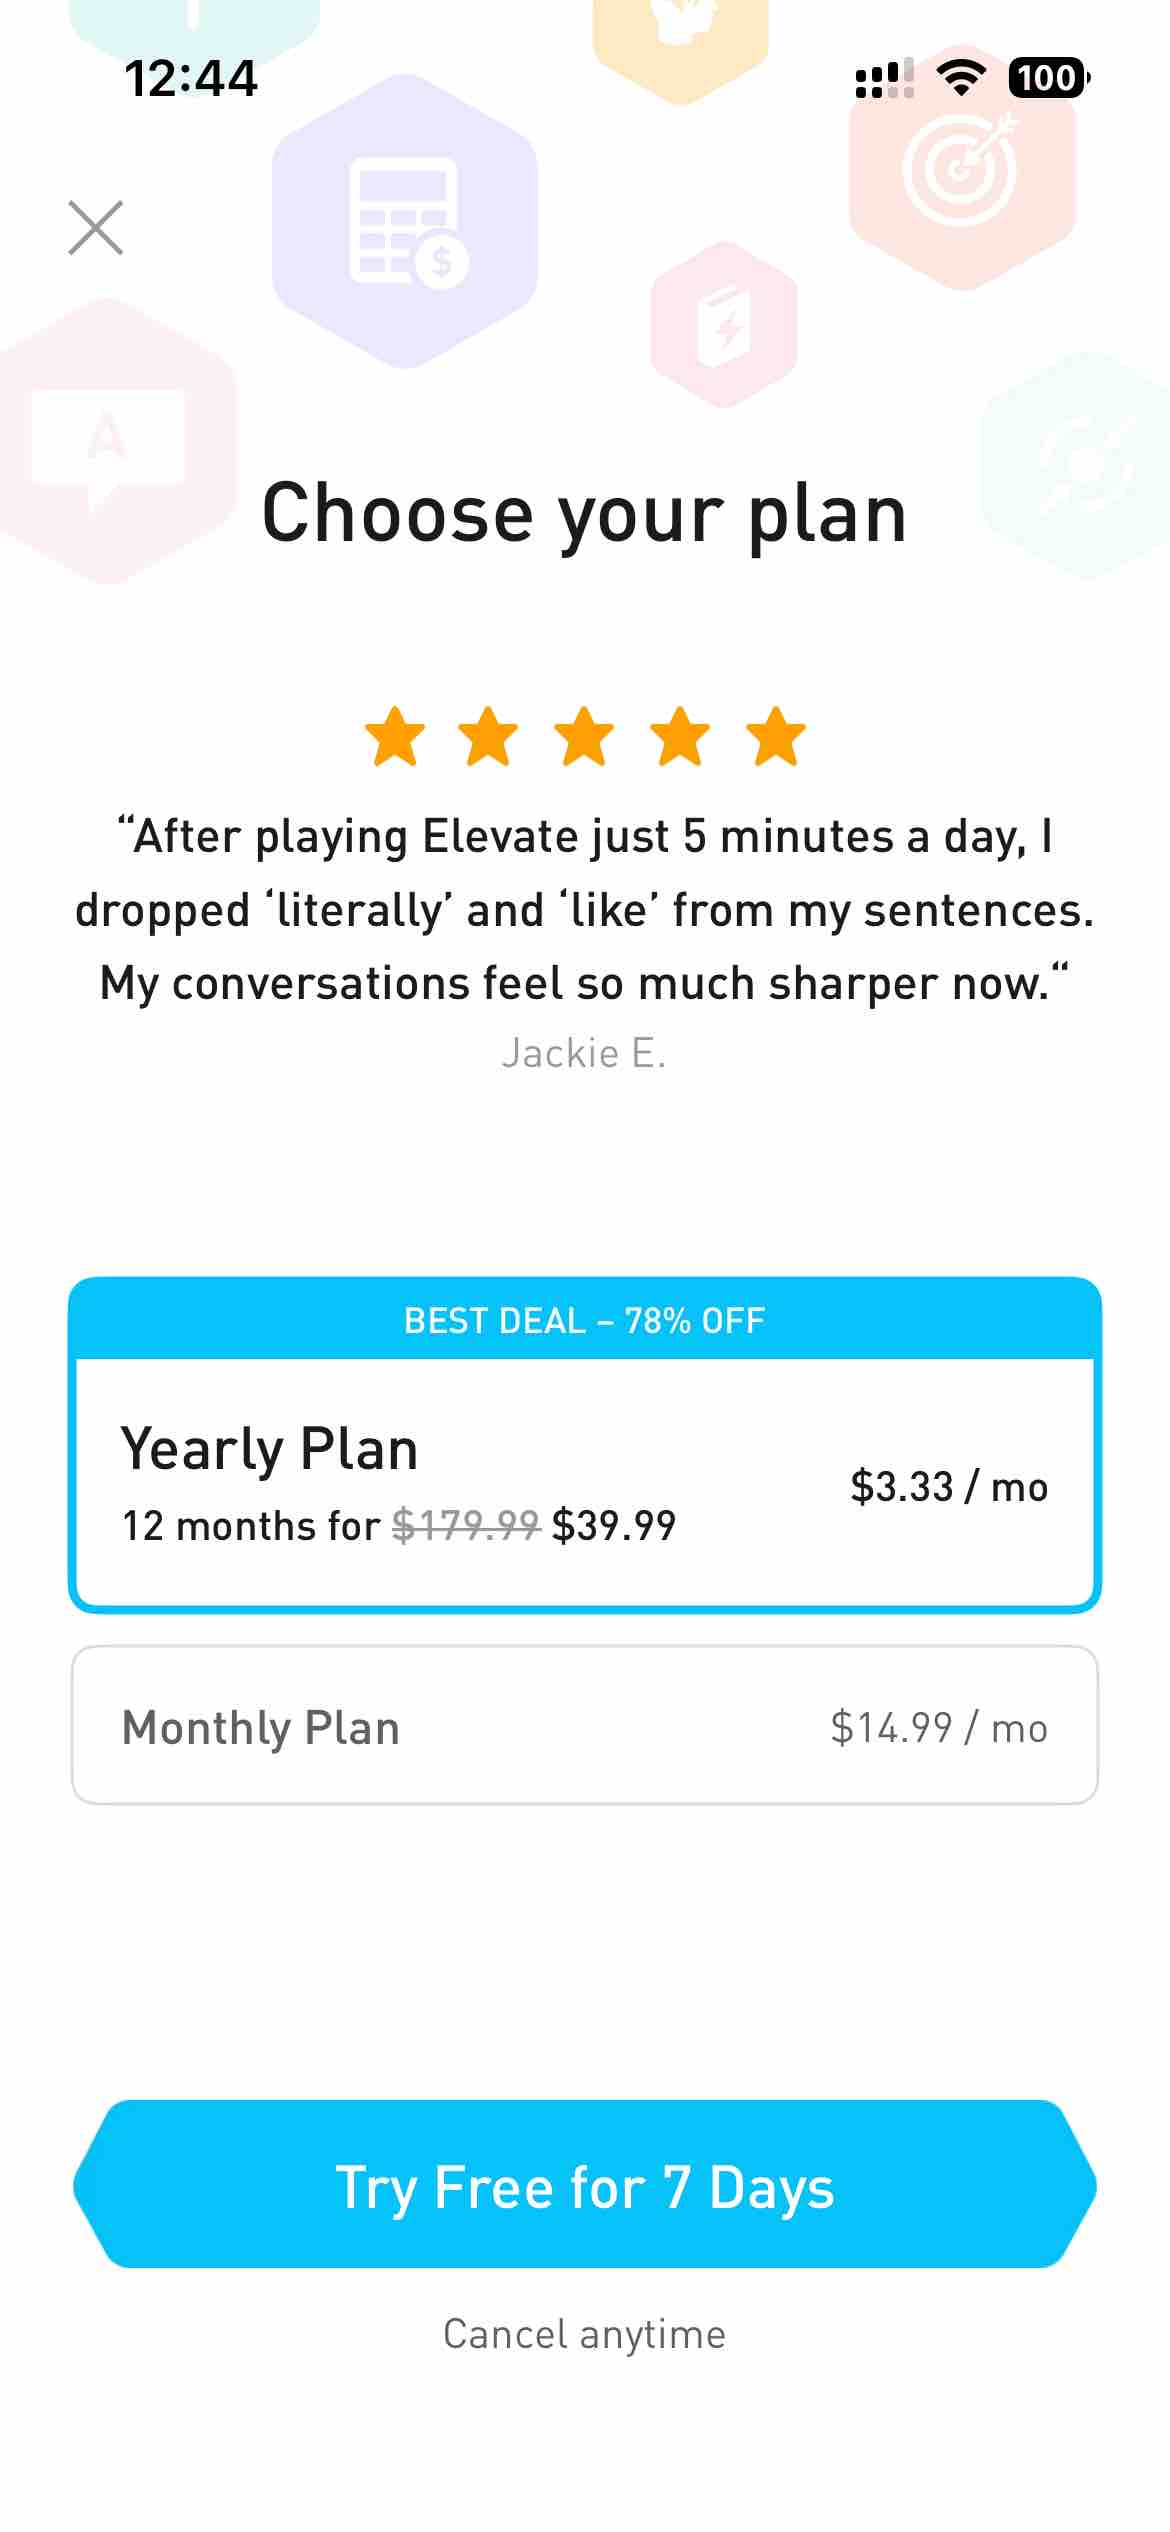Tap the third orange rating star
Viewport: 1170px width, 2532px height.
pyautogui.click(x=584, y=737)
